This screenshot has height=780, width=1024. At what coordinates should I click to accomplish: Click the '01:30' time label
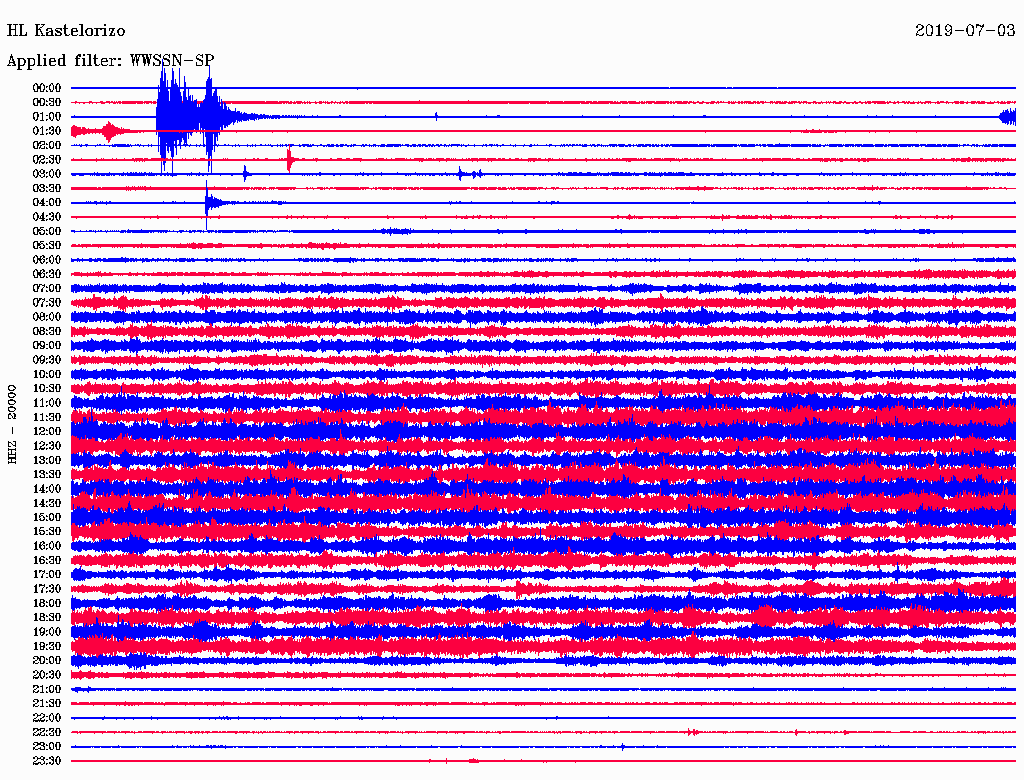point(47,131)
